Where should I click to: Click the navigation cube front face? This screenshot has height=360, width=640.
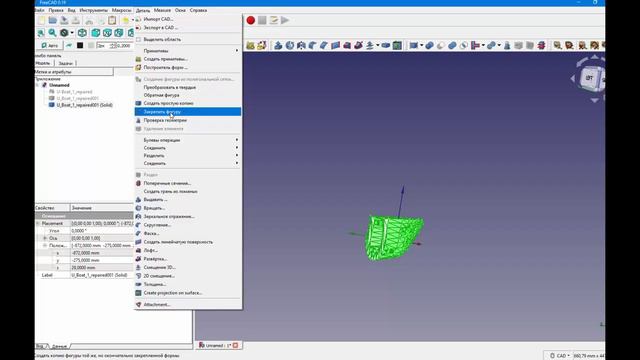coord(589,78)
